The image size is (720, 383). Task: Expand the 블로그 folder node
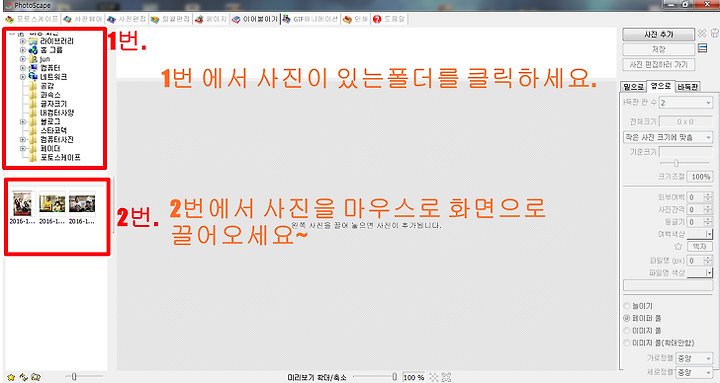pyautogui.click(x=22, y=122)
